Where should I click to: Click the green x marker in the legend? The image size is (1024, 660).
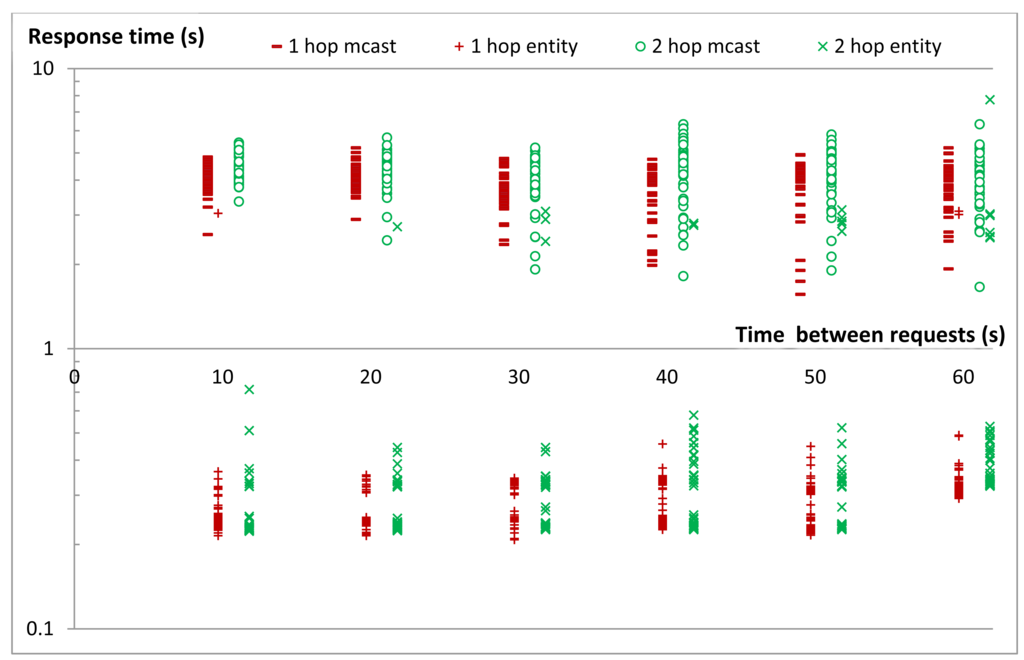pyautogui.click(x=822, y=46)
